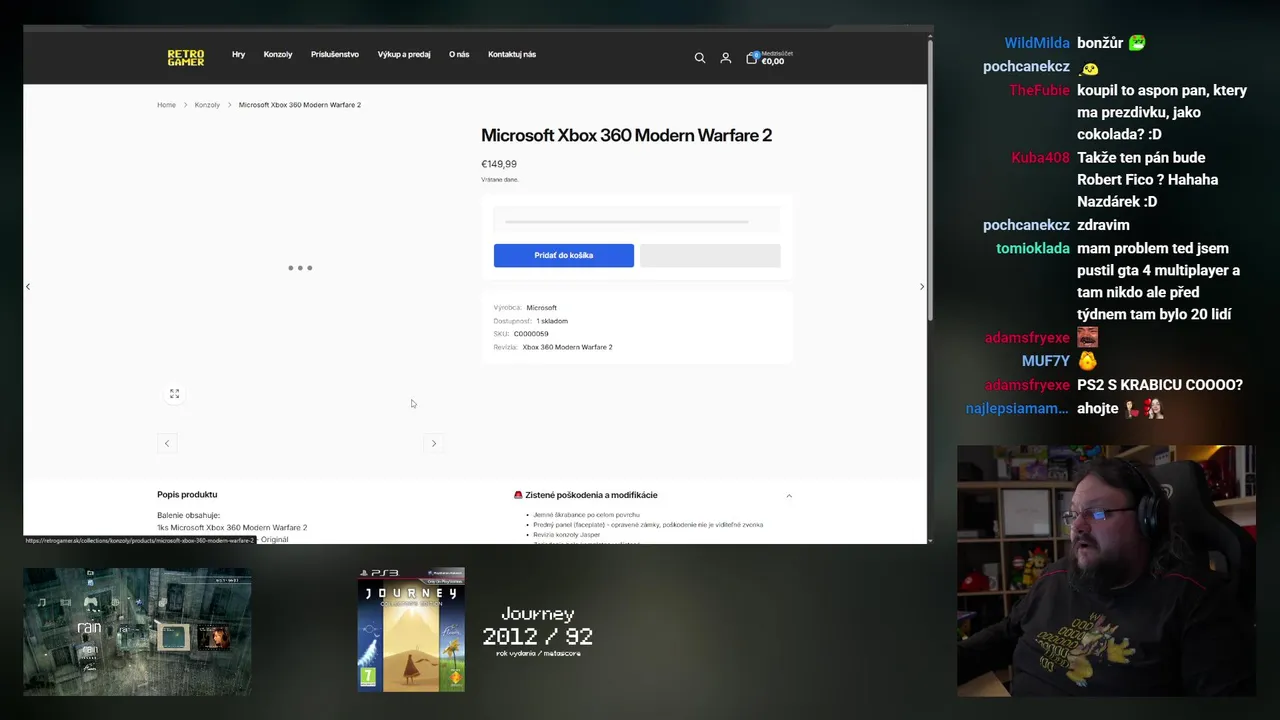
Task: Click the Retro Gamer logo
Action: [x=186, y=58]
